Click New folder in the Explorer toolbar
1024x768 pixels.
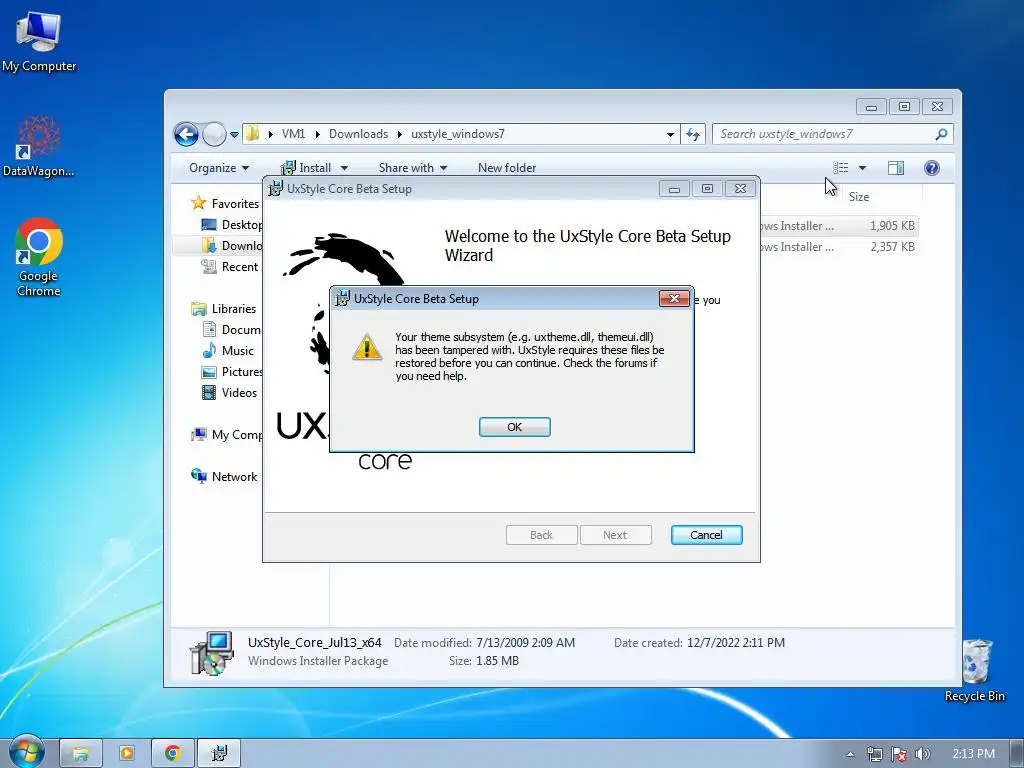(x=507, y=168)
